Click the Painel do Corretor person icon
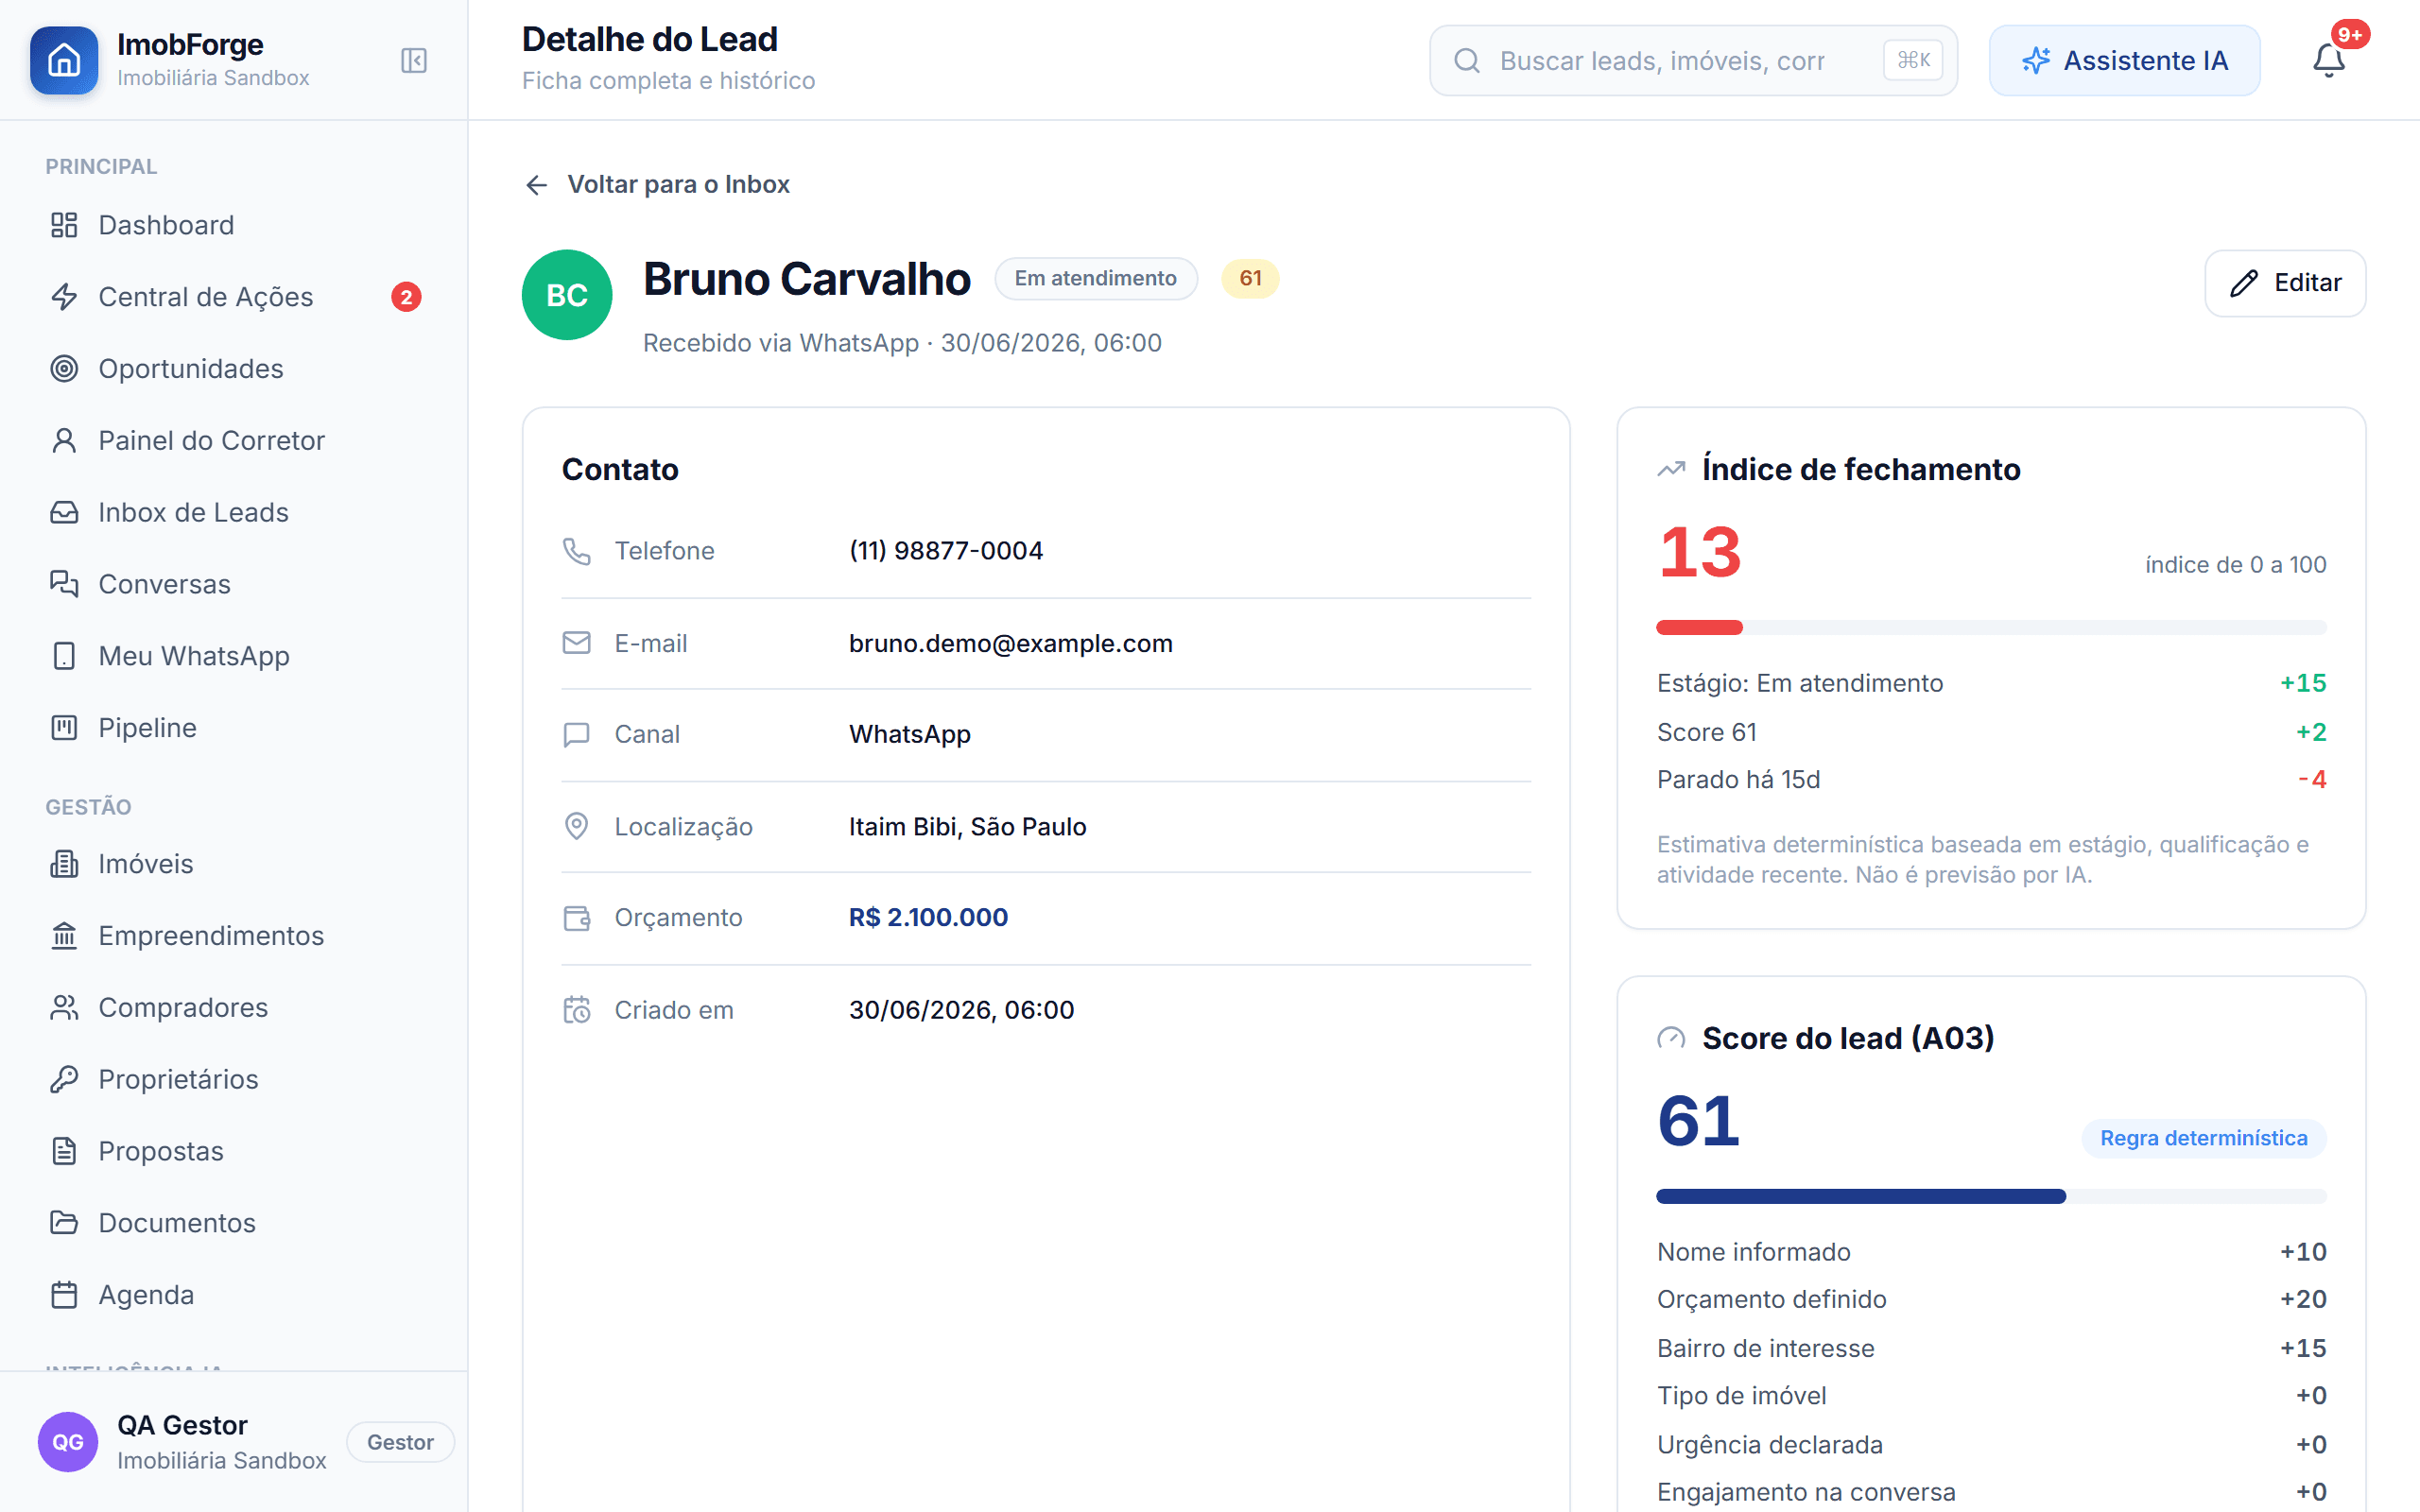 (64, 441)
